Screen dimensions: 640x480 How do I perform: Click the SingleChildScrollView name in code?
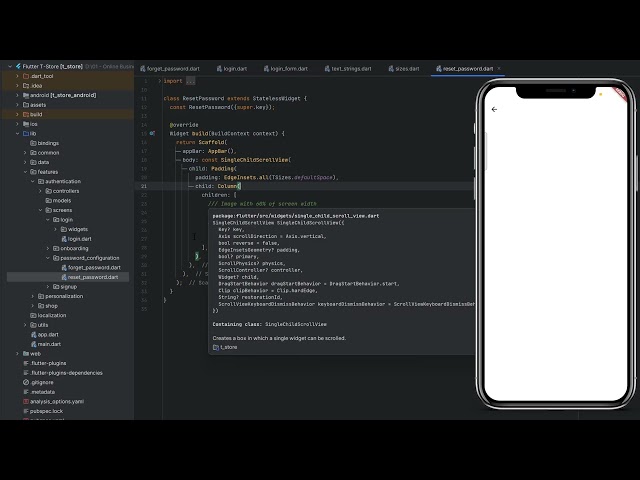tap(254, 160)
